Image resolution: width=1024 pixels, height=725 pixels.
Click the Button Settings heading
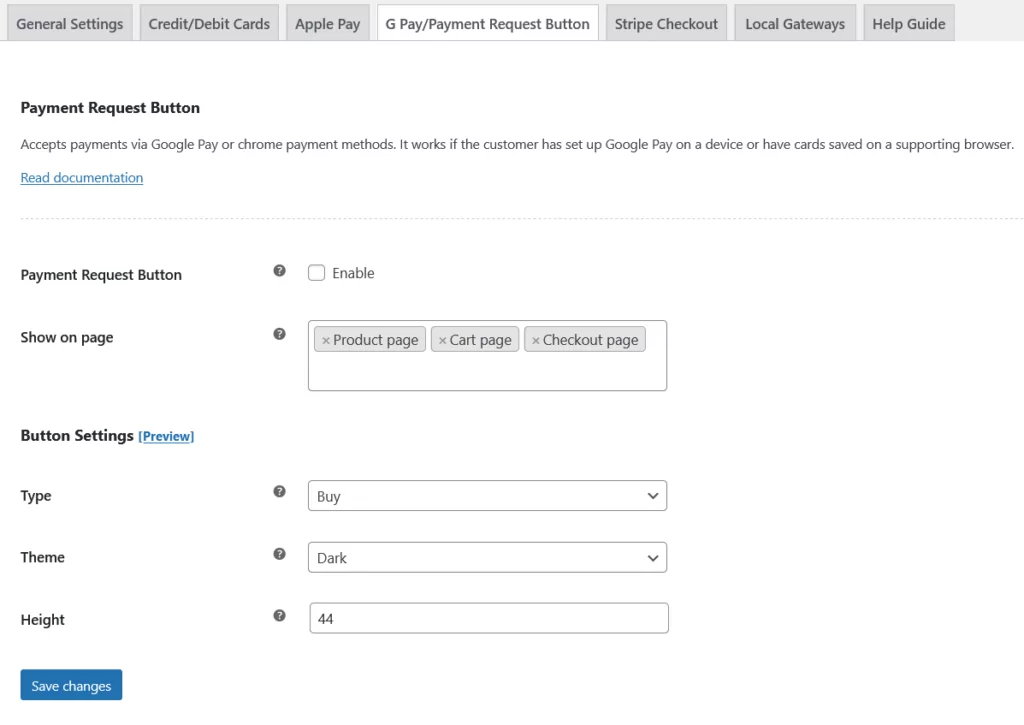click(x=77, y=436)
